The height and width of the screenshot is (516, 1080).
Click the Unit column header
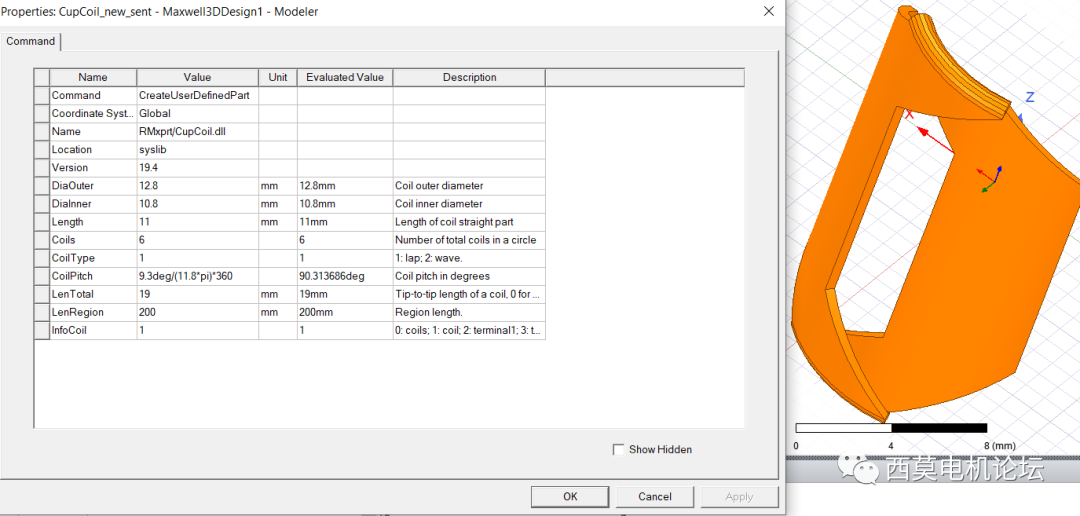(278, 77)
